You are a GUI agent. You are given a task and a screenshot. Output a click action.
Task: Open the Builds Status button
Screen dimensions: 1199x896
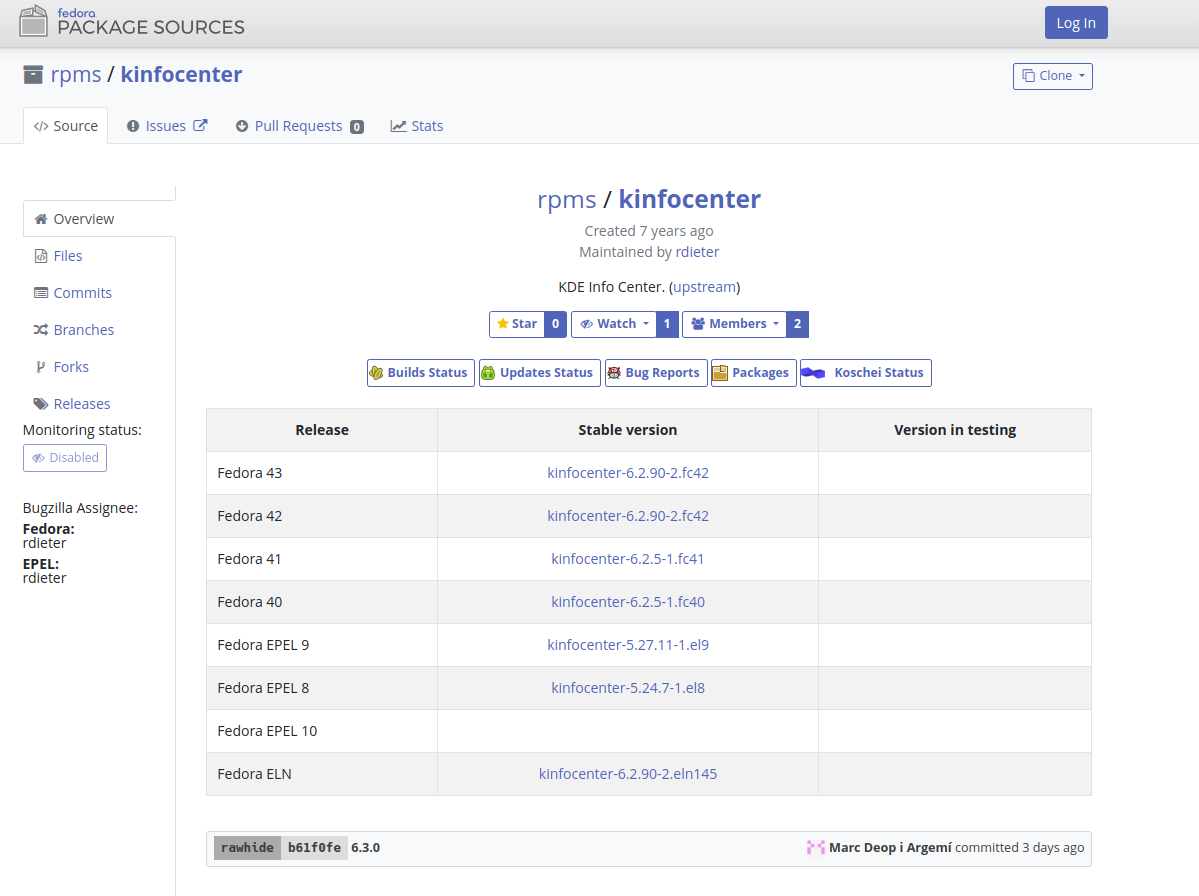tap(421, 372)
